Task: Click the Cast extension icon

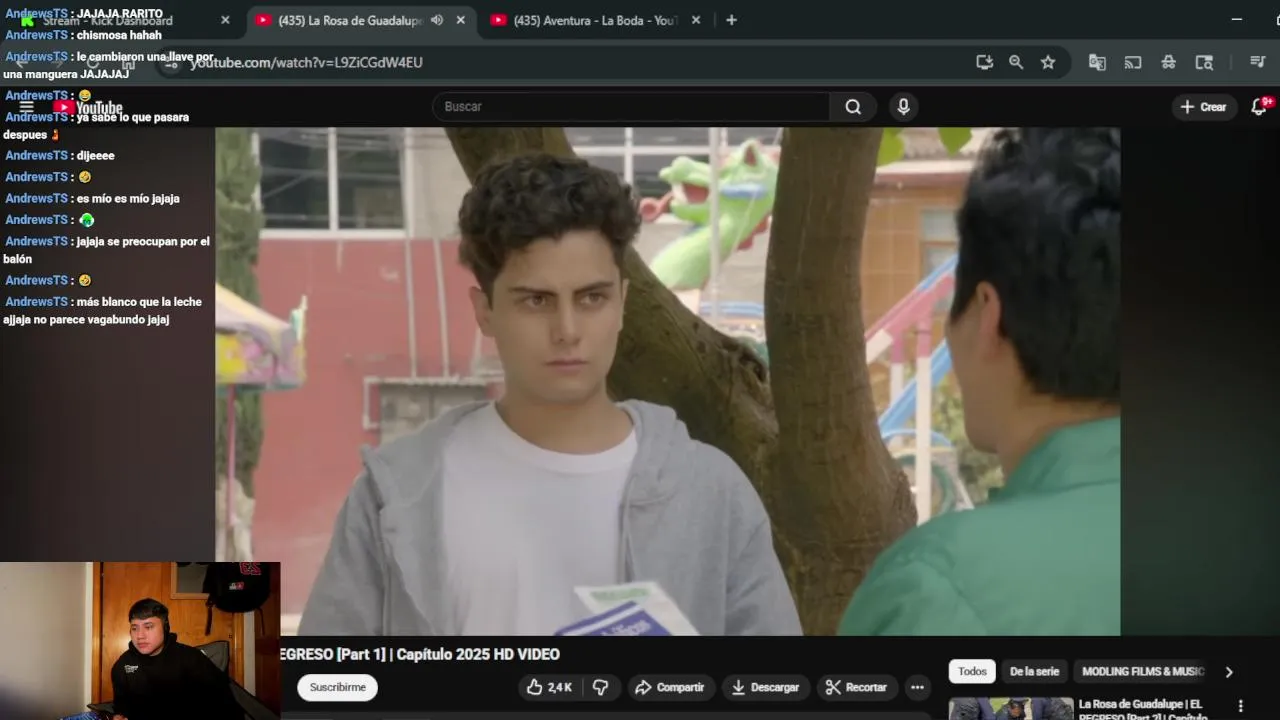Action: point(1133,62)
